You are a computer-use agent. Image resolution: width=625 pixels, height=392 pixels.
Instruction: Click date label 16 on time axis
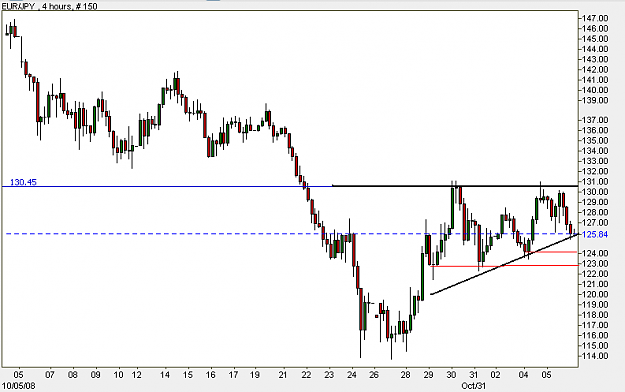click(x=210, y=375)
